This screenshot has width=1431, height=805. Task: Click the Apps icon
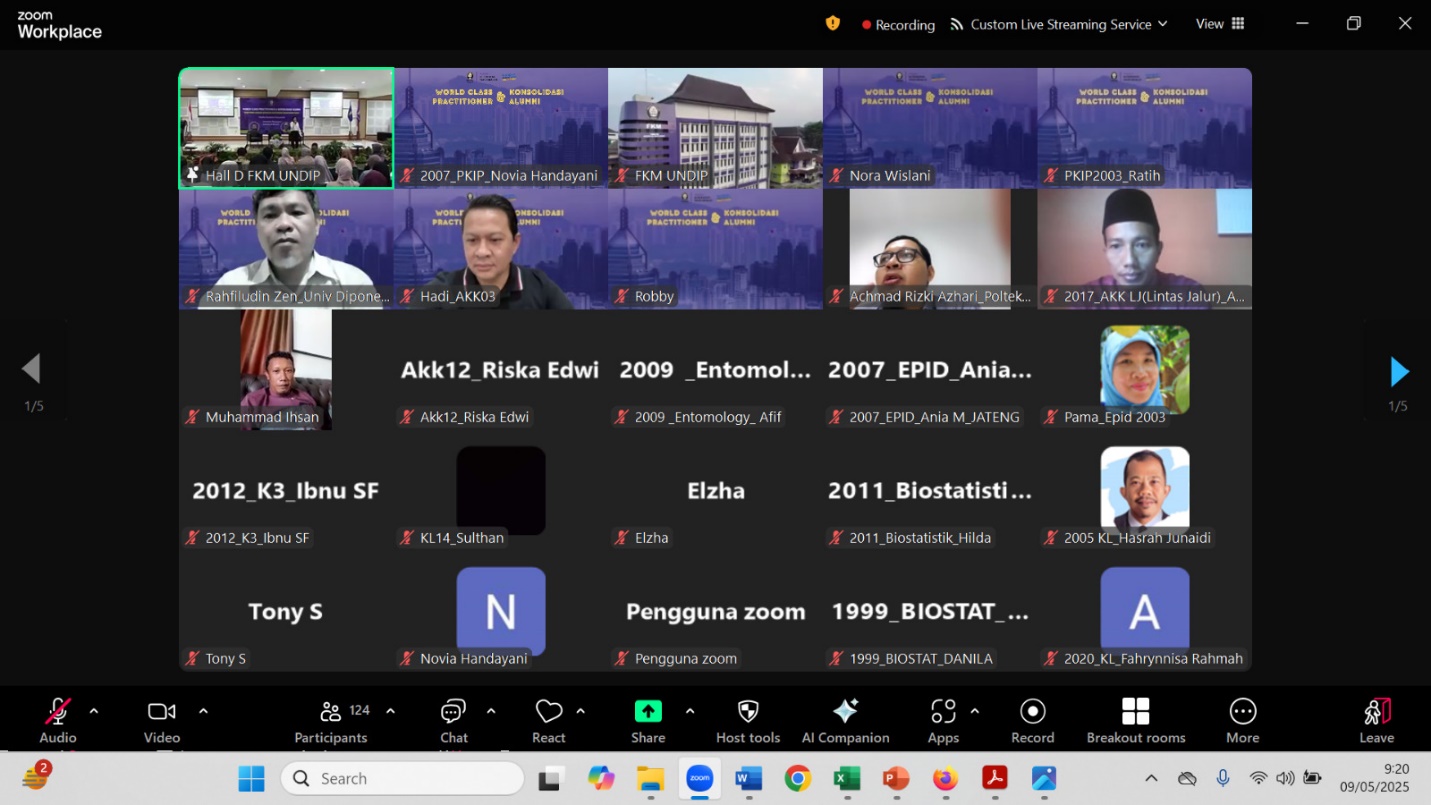942,712
